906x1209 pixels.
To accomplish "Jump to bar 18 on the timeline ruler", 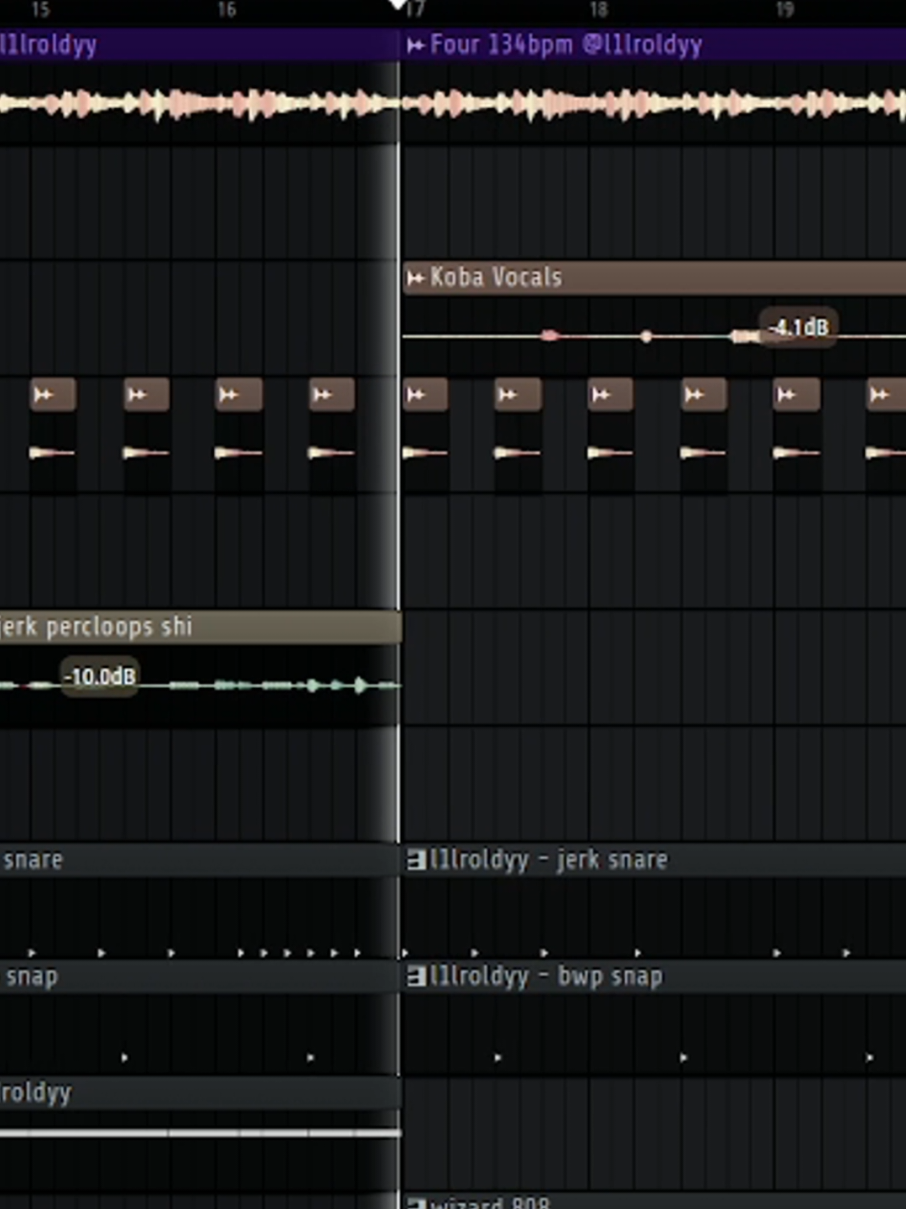I will point(598,10).
